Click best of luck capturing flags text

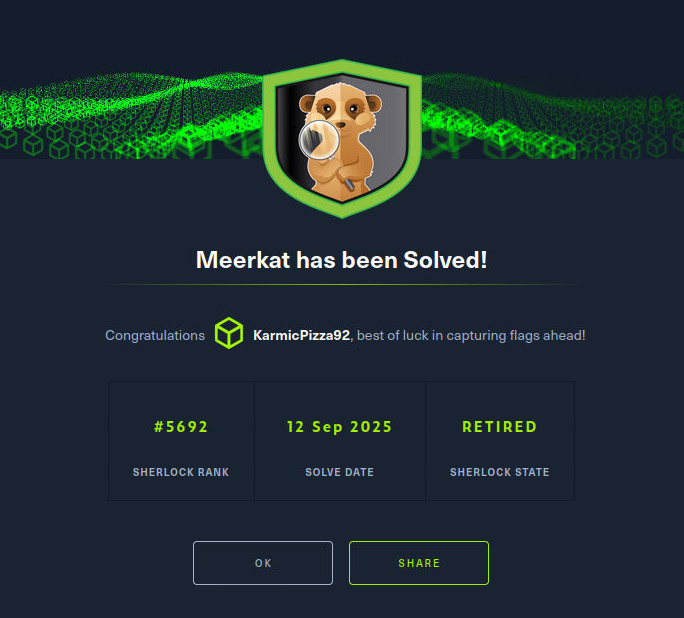471,335
